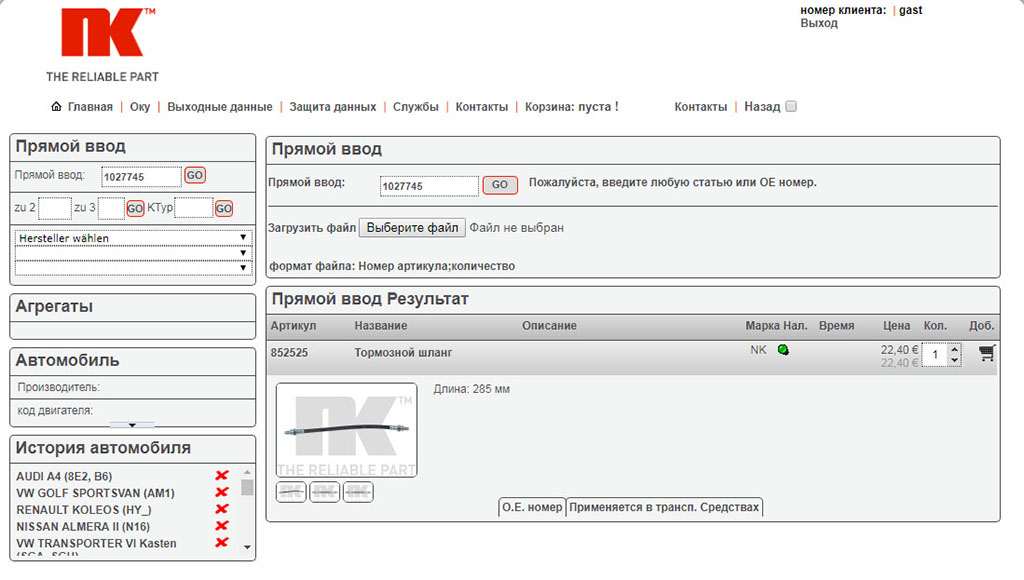The image size is (1024, 580).
Task: Open the О.Е. номер tab
Action: pos(532,508)
